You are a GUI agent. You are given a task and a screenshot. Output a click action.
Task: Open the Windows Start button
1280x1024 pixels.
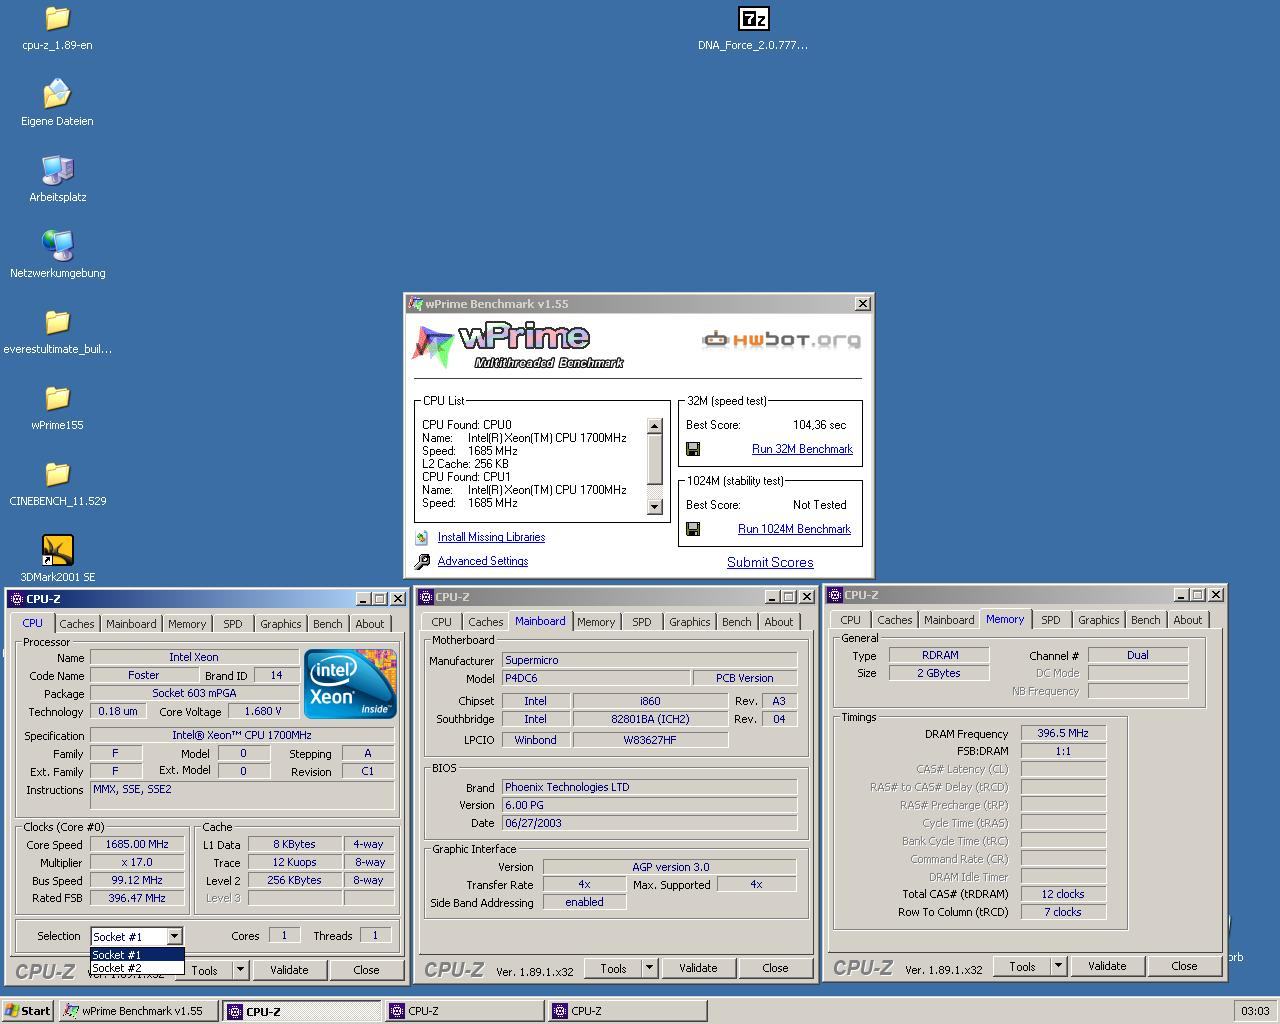28,1011
